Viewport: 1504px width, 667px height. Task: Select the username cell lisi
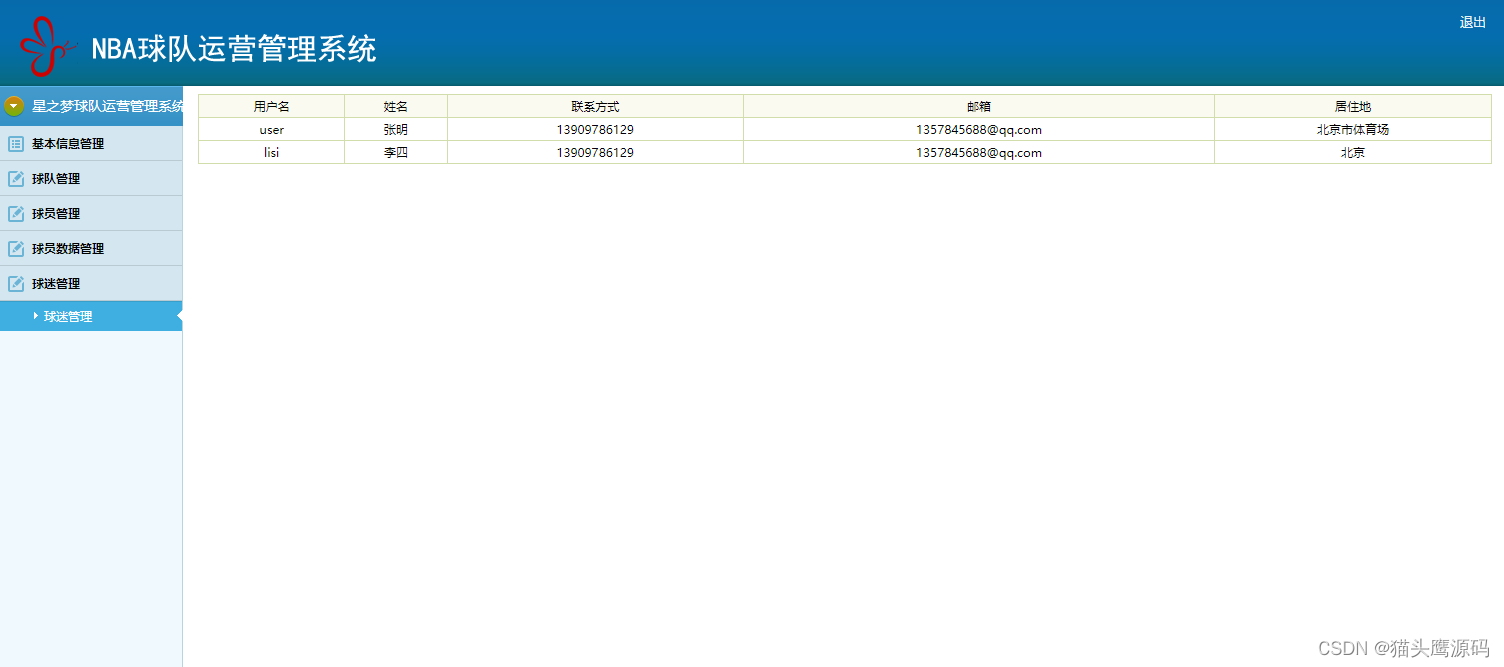(272, 152)
